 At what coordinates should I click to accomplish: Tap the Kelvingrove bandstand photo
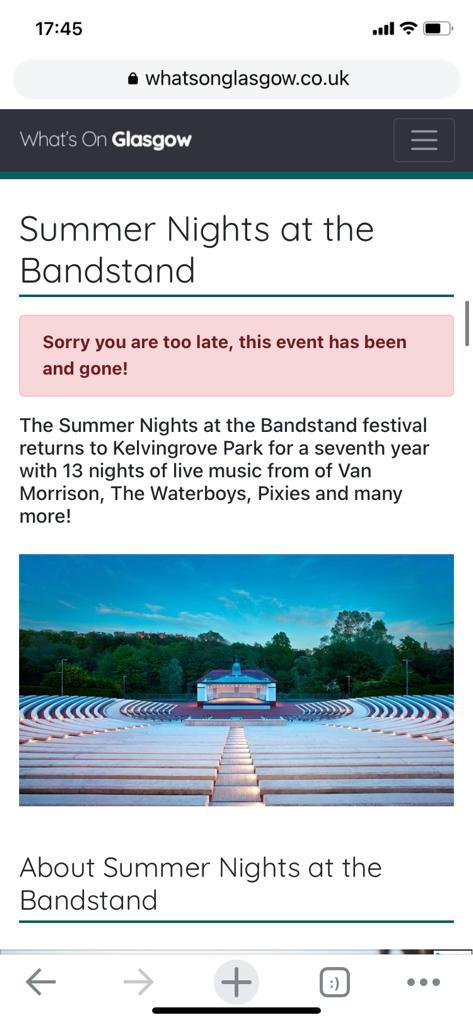pos(236,680)
